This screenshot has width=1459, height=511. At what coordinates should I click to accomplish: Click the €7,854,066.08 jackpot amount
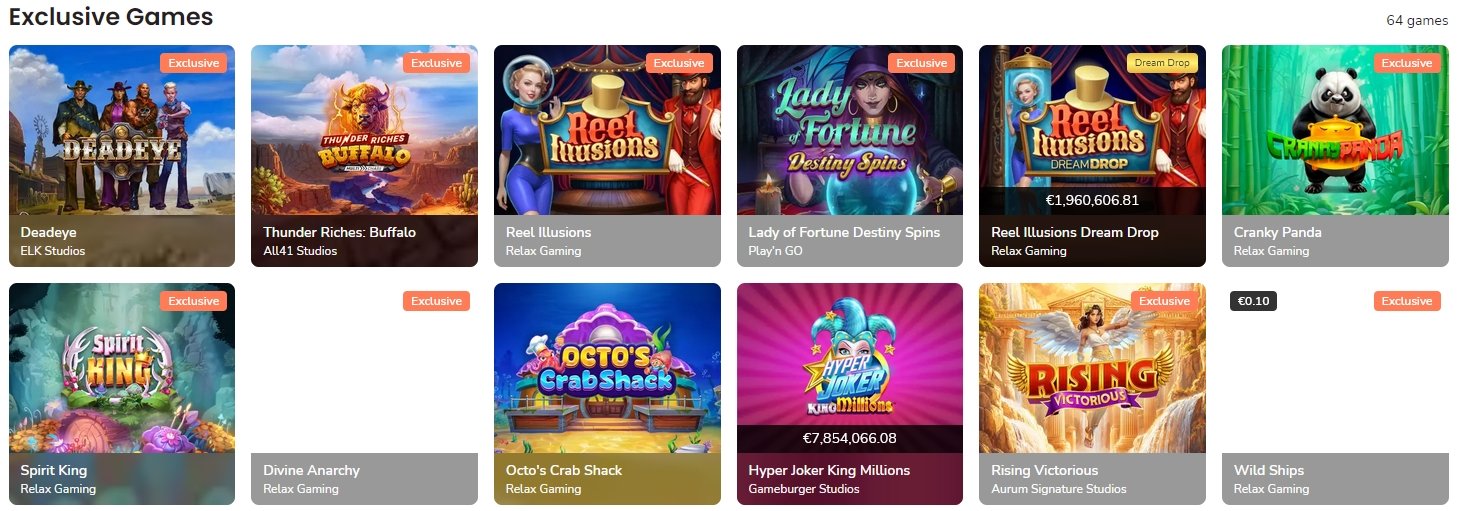tap(850, 438)
